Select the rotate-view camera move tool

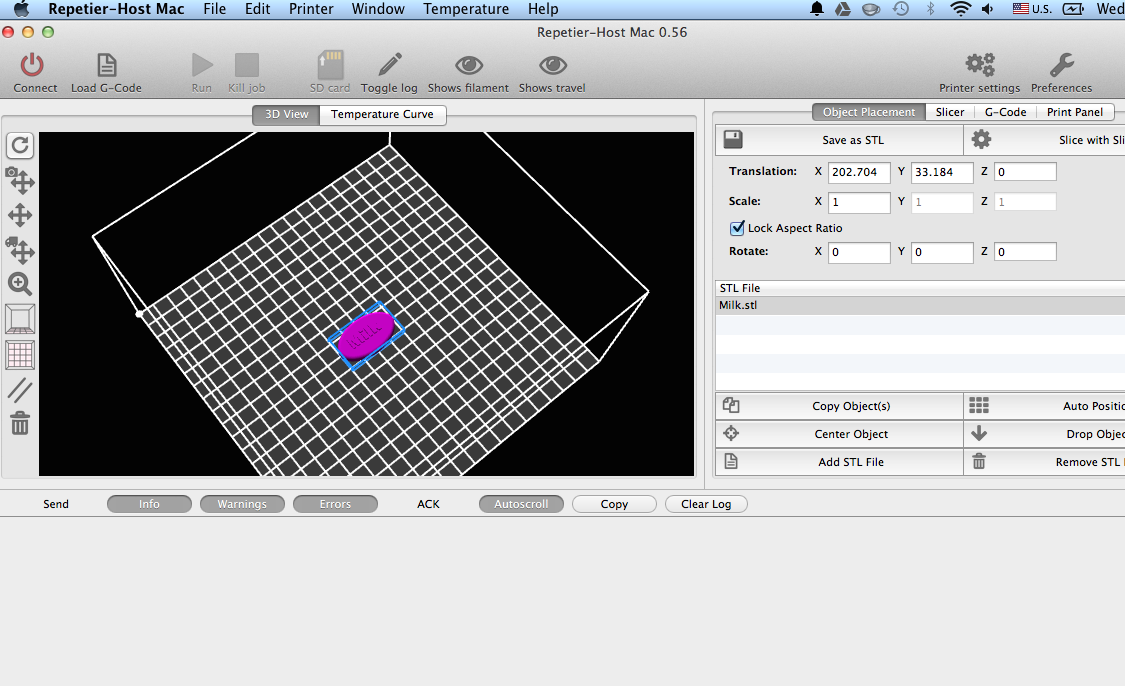pos(20,180)
